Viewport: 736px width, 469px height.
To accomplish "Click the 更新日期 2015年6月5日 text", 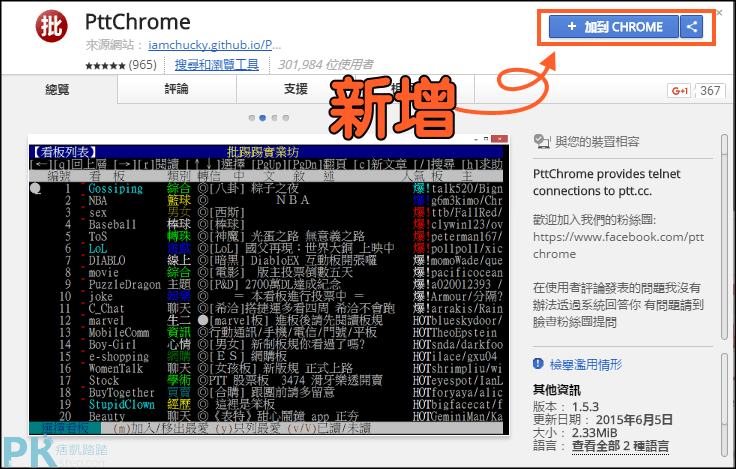I will [x=603, y=420].
